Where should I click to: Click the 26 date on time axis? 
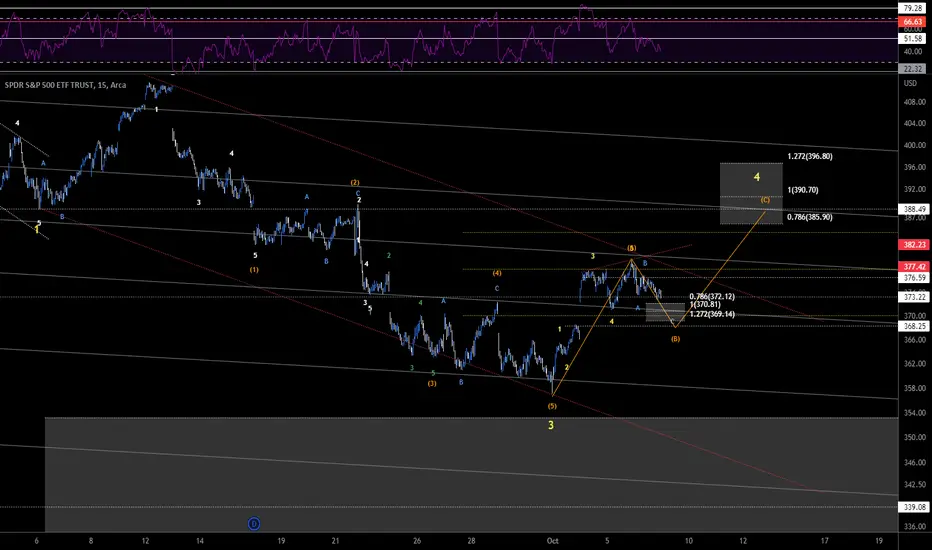pyautogui.click(x=417, y=540)
